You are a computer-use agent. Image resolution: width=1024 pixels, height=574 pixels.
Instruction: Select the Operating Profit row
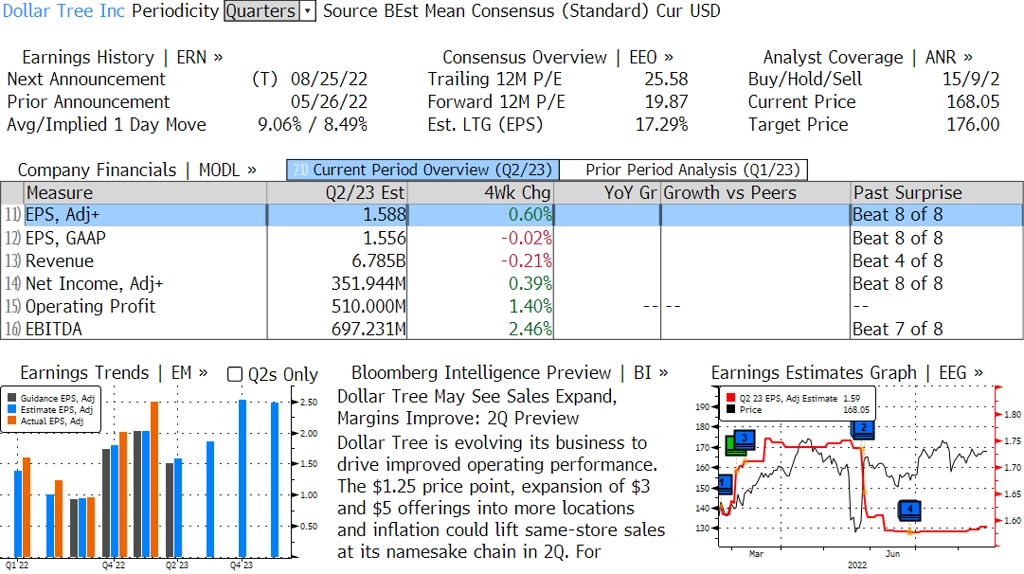[x=512, y=306]
